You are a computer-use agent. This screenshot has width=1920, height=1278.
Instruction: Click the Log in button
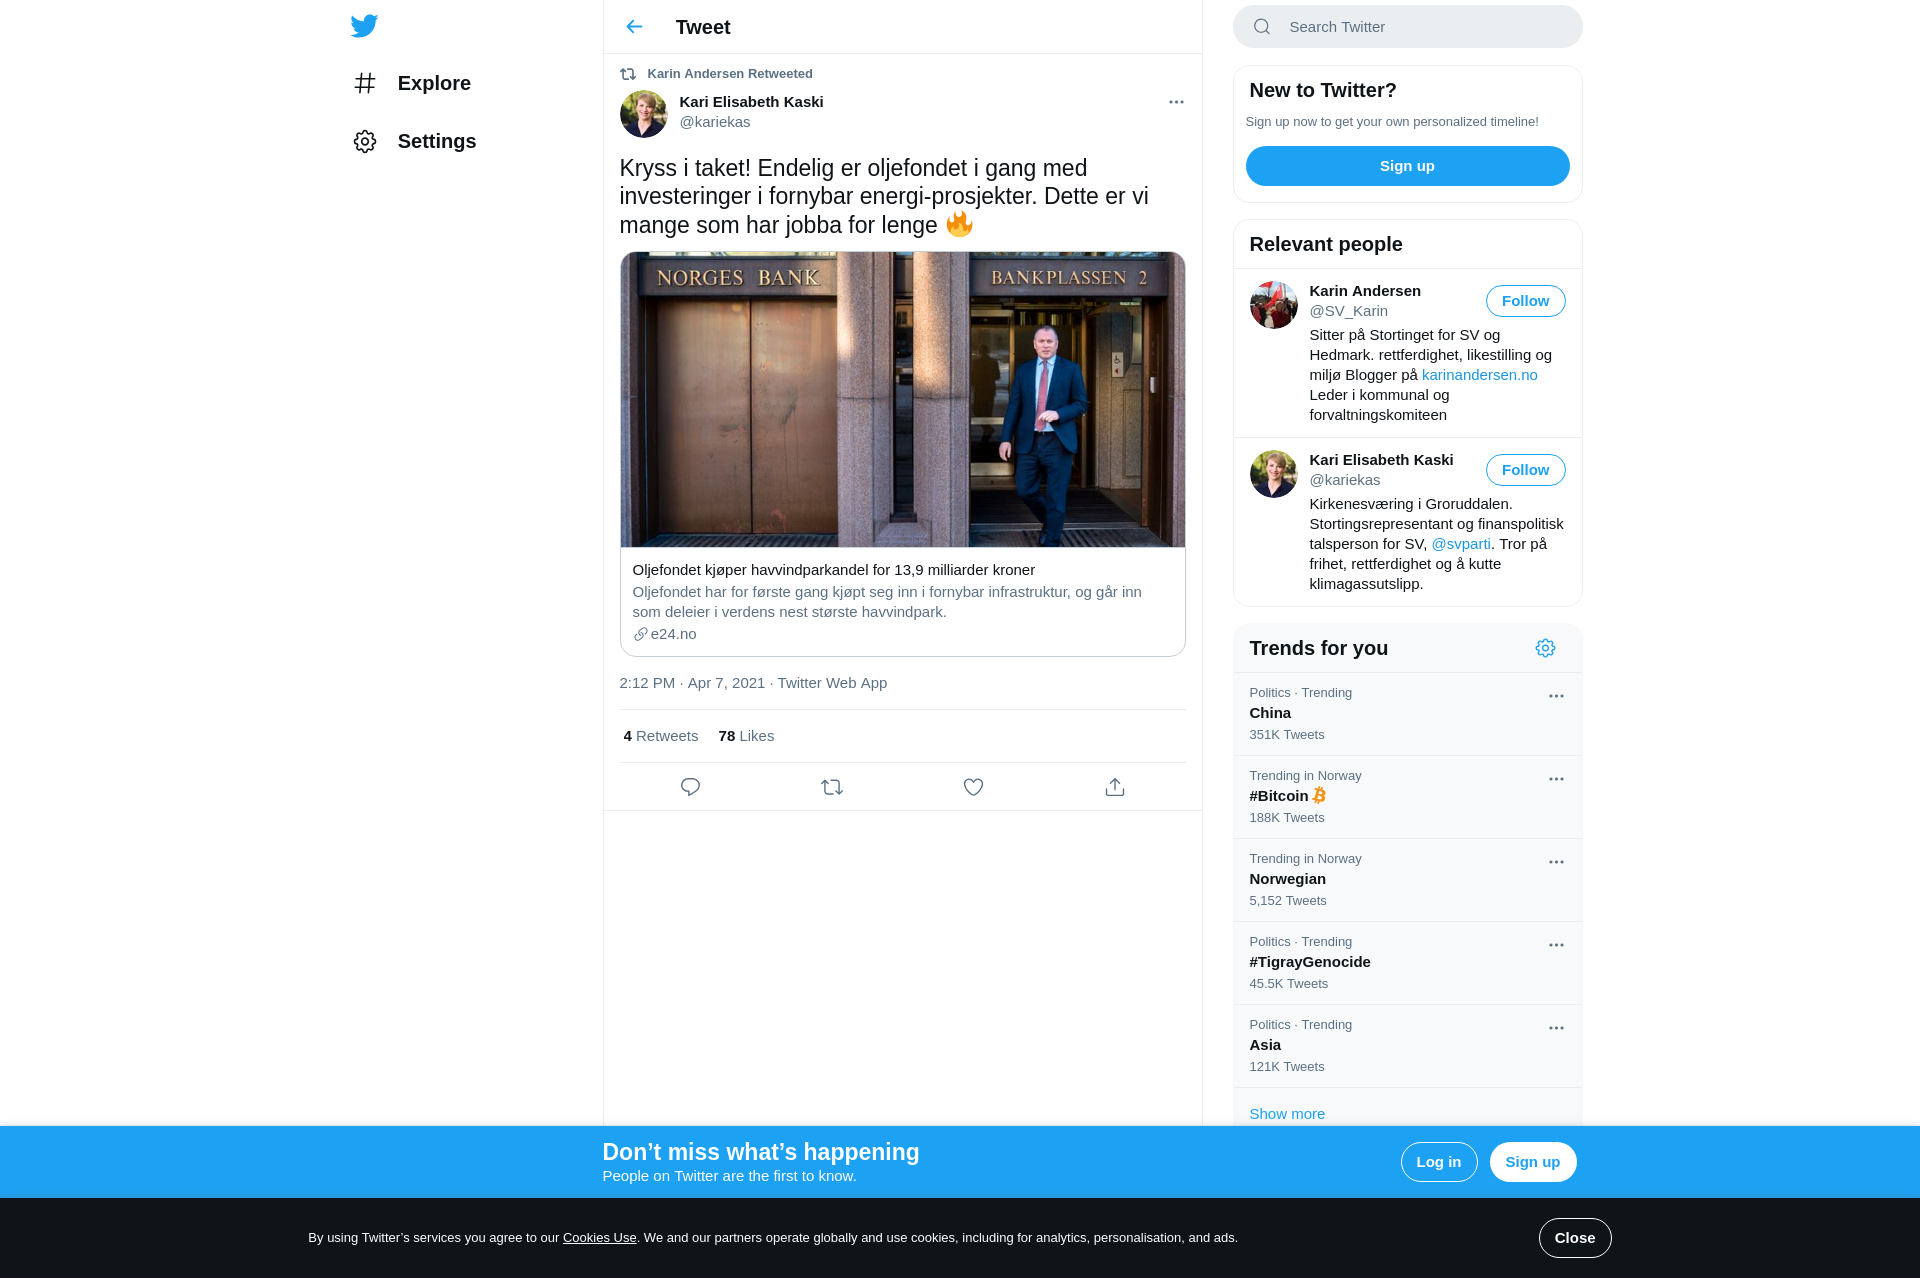click(x=1439, y=1162)
